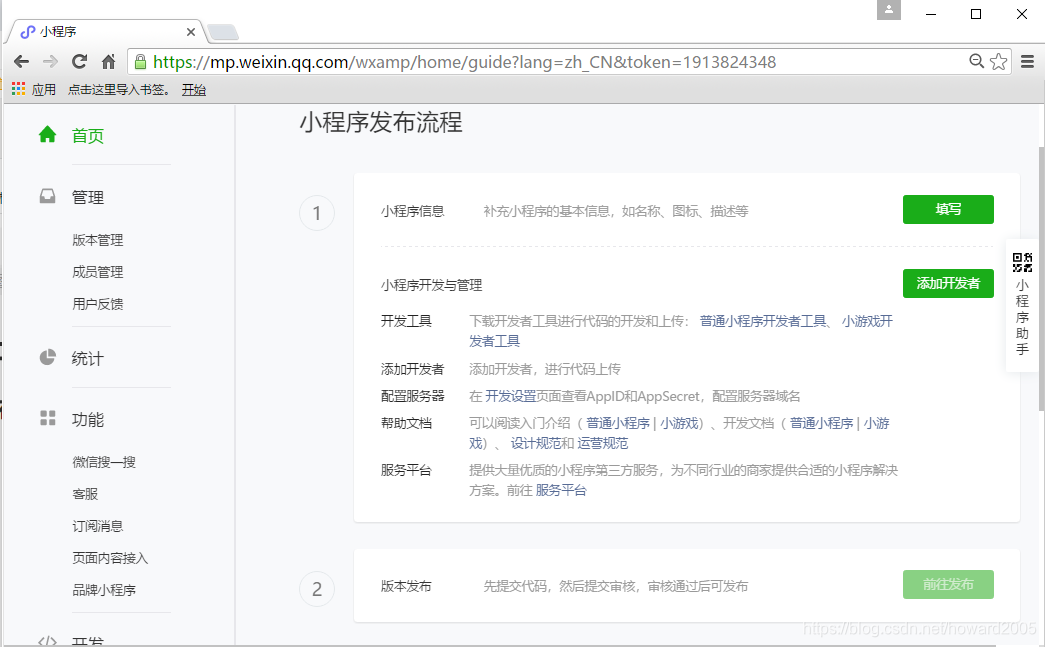
Task: Open 微信搜一搜 in sidebar
Action: pyautogui.click(x=104, y=462)
